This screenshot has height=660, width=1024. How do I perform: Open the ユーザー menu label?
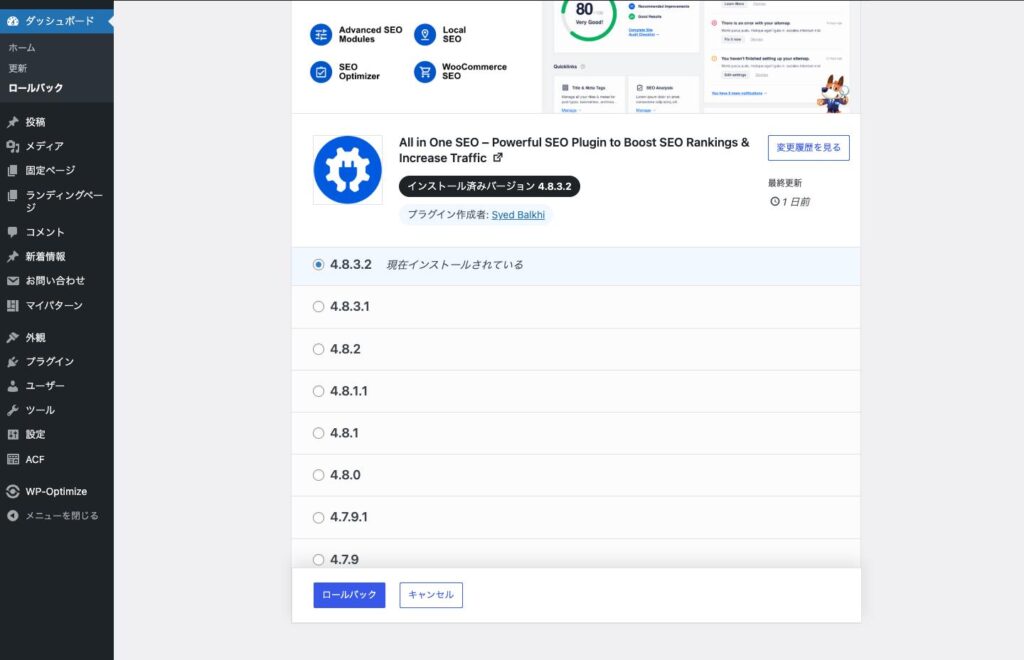[x=45, y=386]
